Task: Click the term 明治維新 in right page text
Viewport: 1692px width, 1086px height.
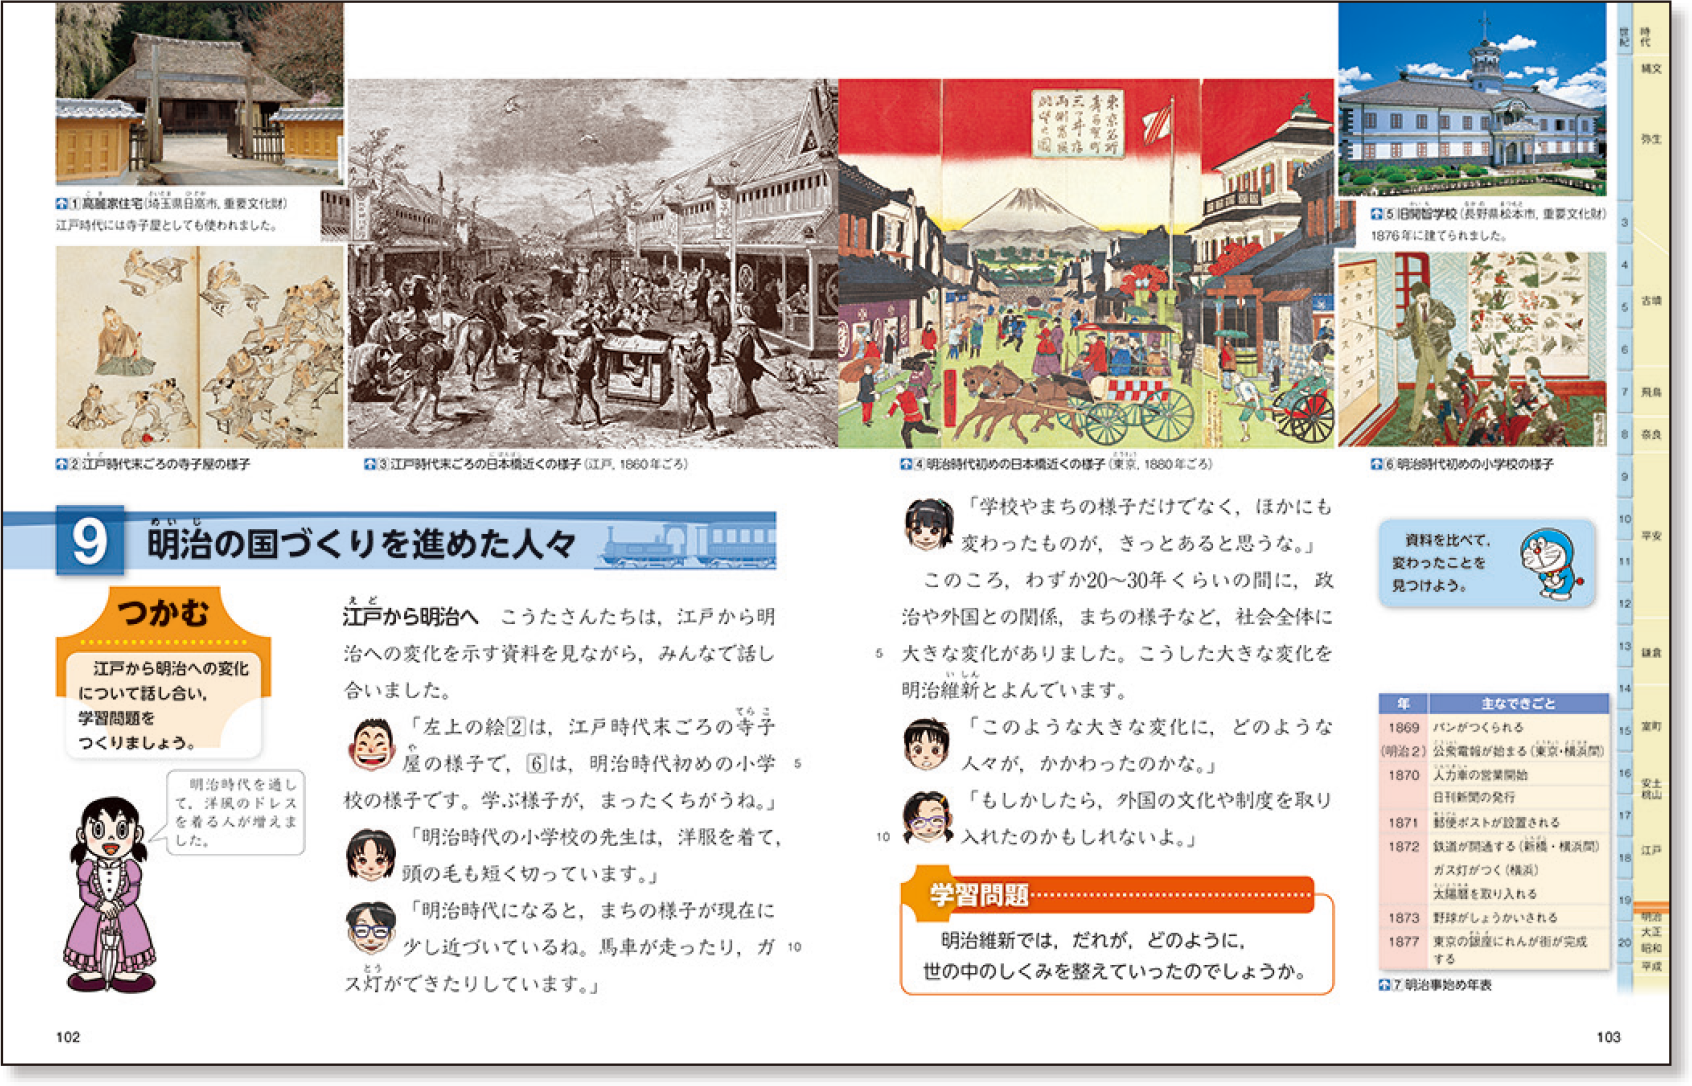Action: [x=939, y=690]
